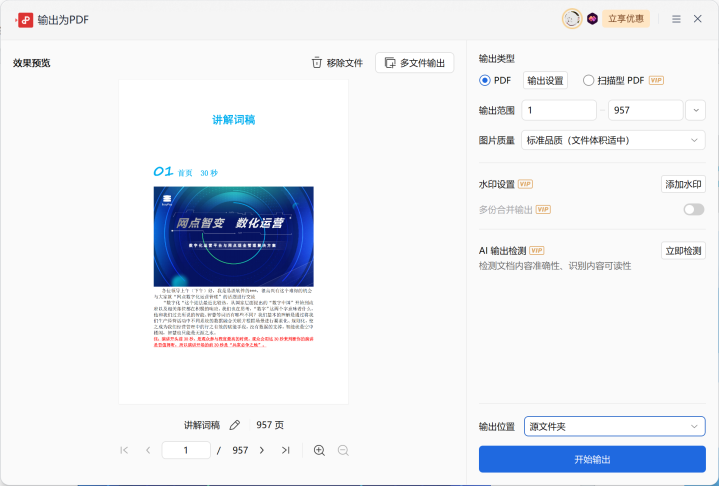Go to the previous preview page

pos(148,450)
